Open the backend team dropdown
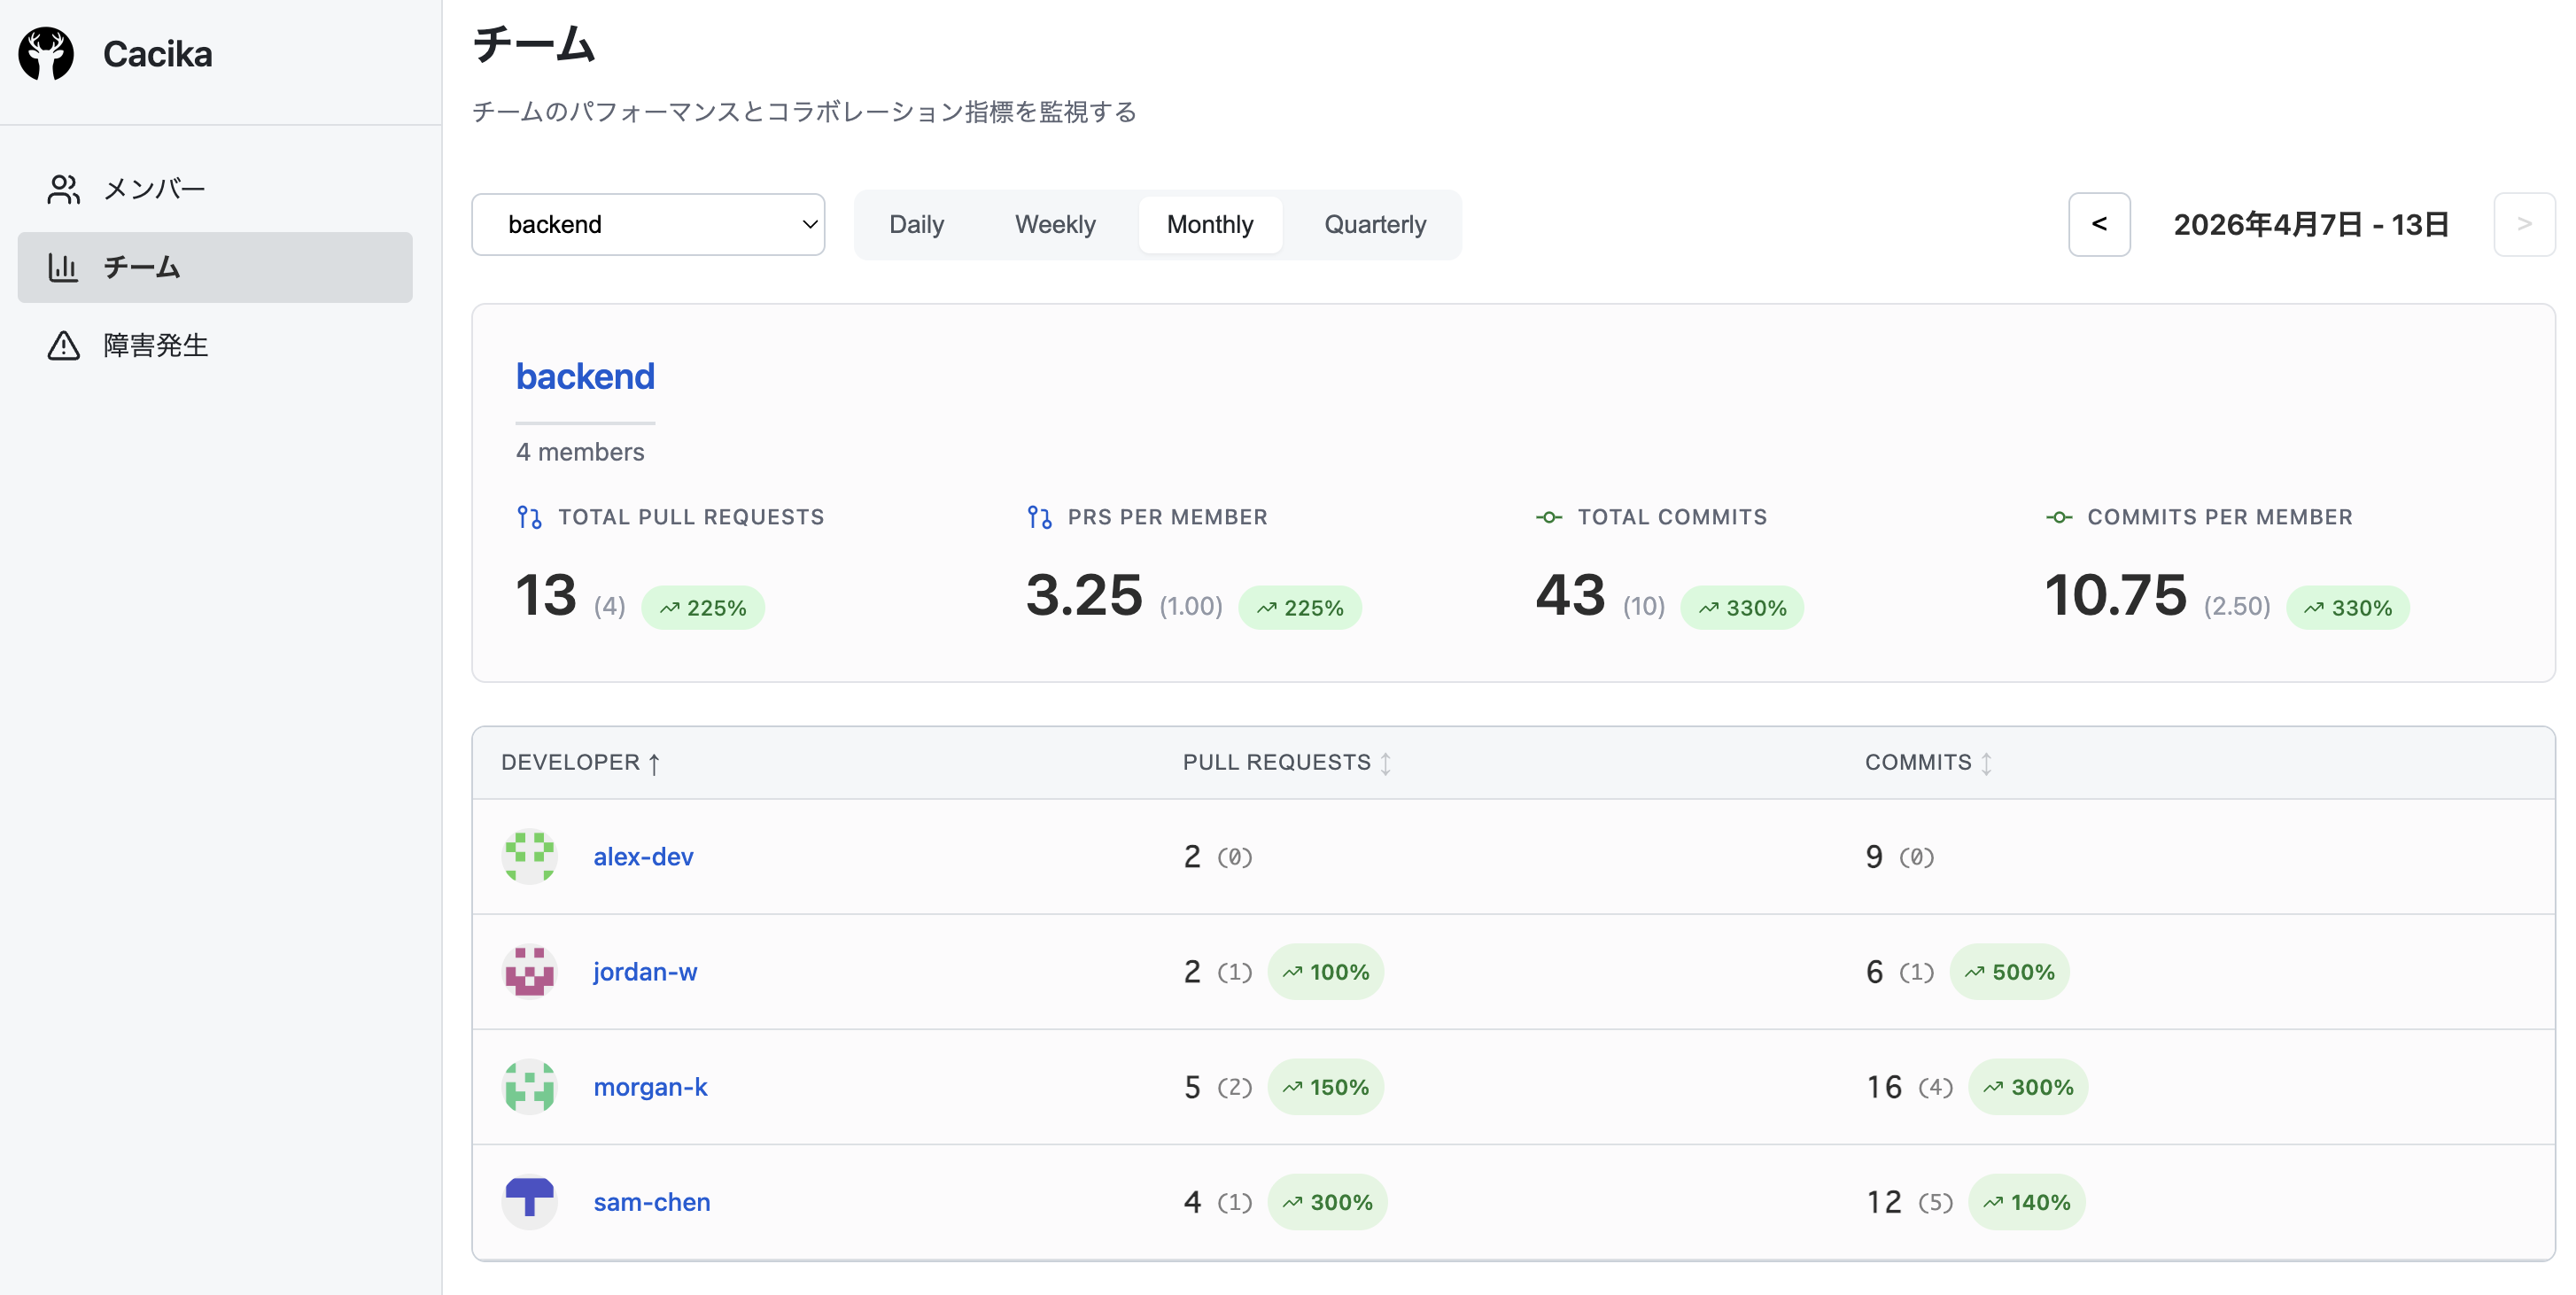The image size is (2576, 1295). [648, 225]
